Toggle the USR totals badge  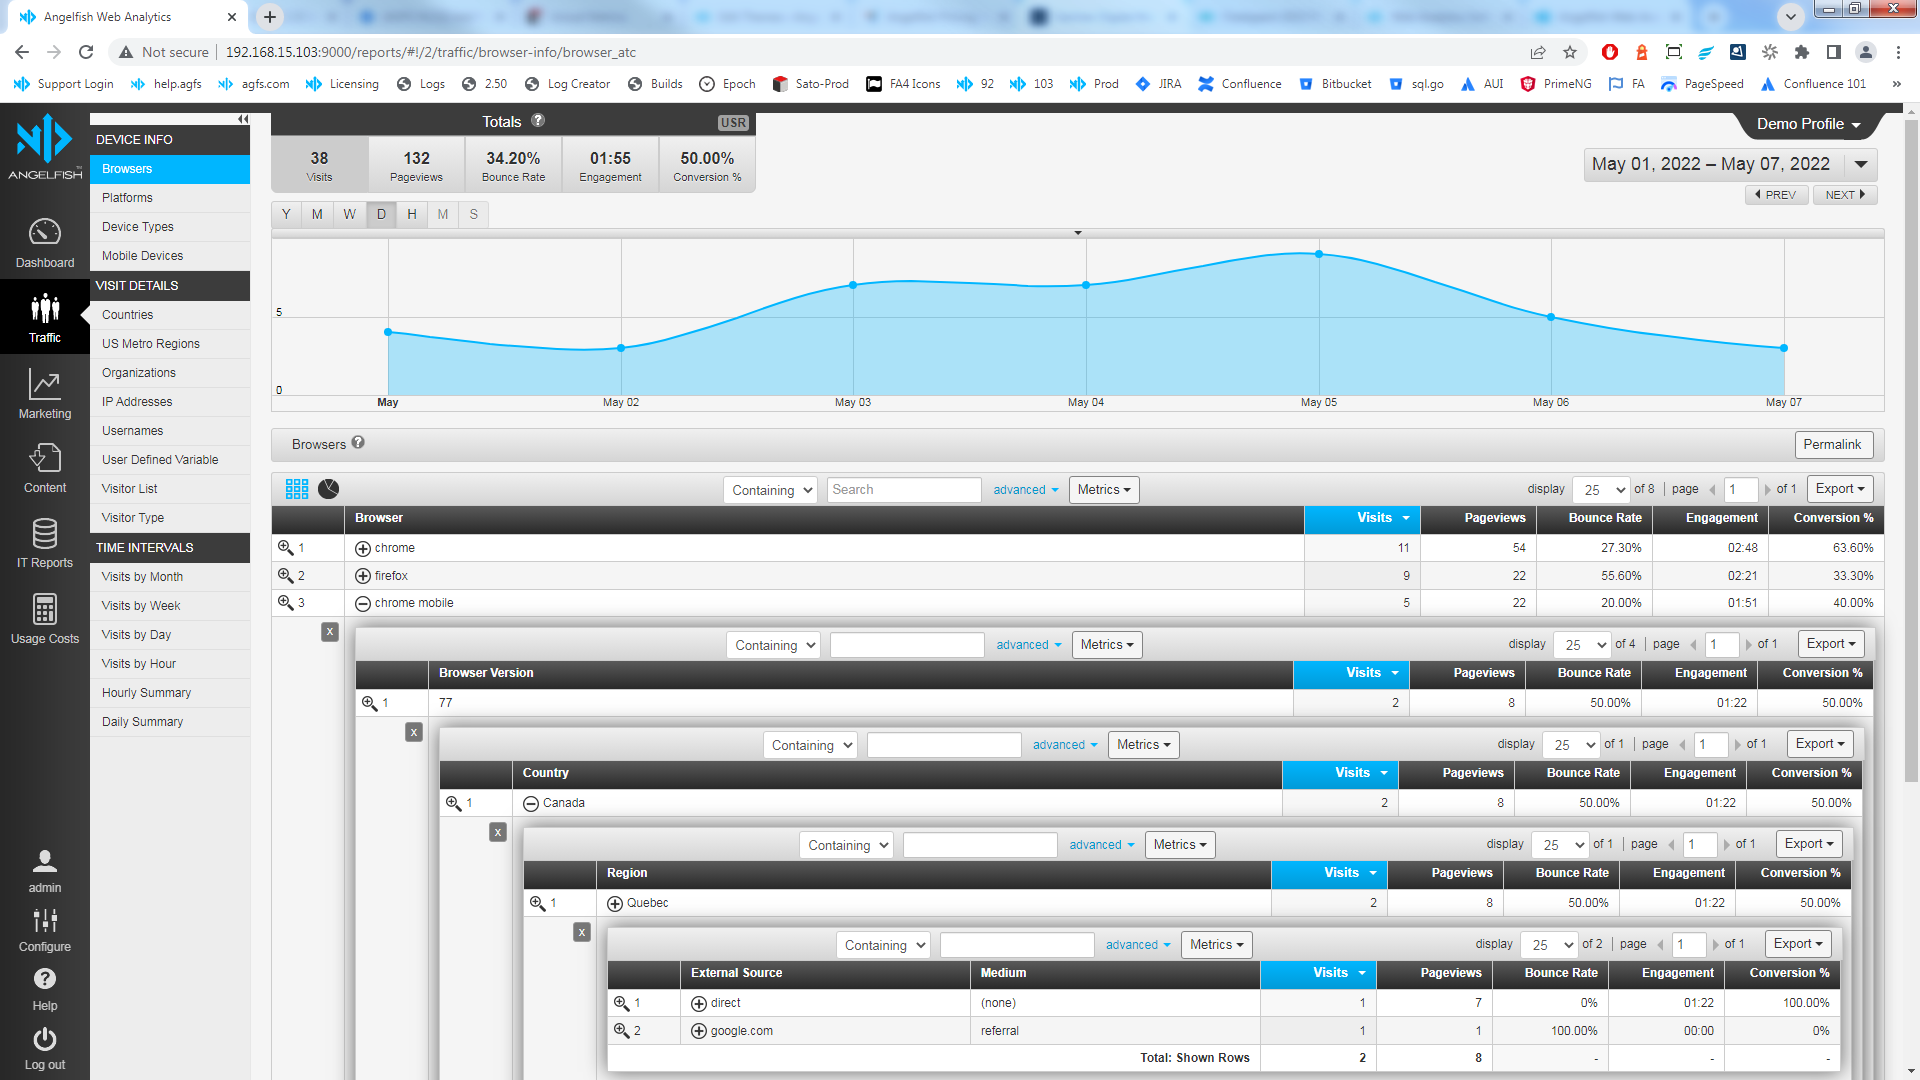733,122
